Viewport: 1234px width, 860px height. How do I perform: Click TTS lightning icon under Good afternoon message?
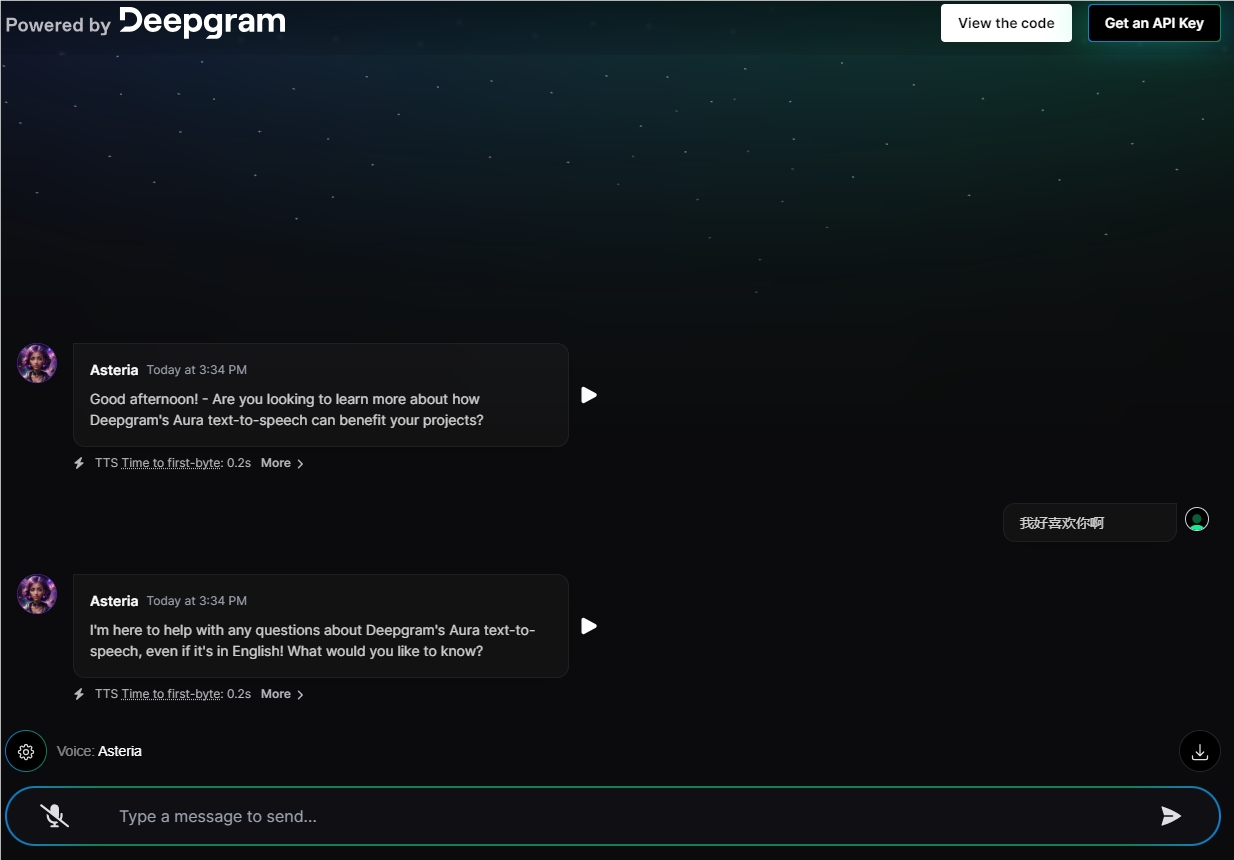point(79,463)
